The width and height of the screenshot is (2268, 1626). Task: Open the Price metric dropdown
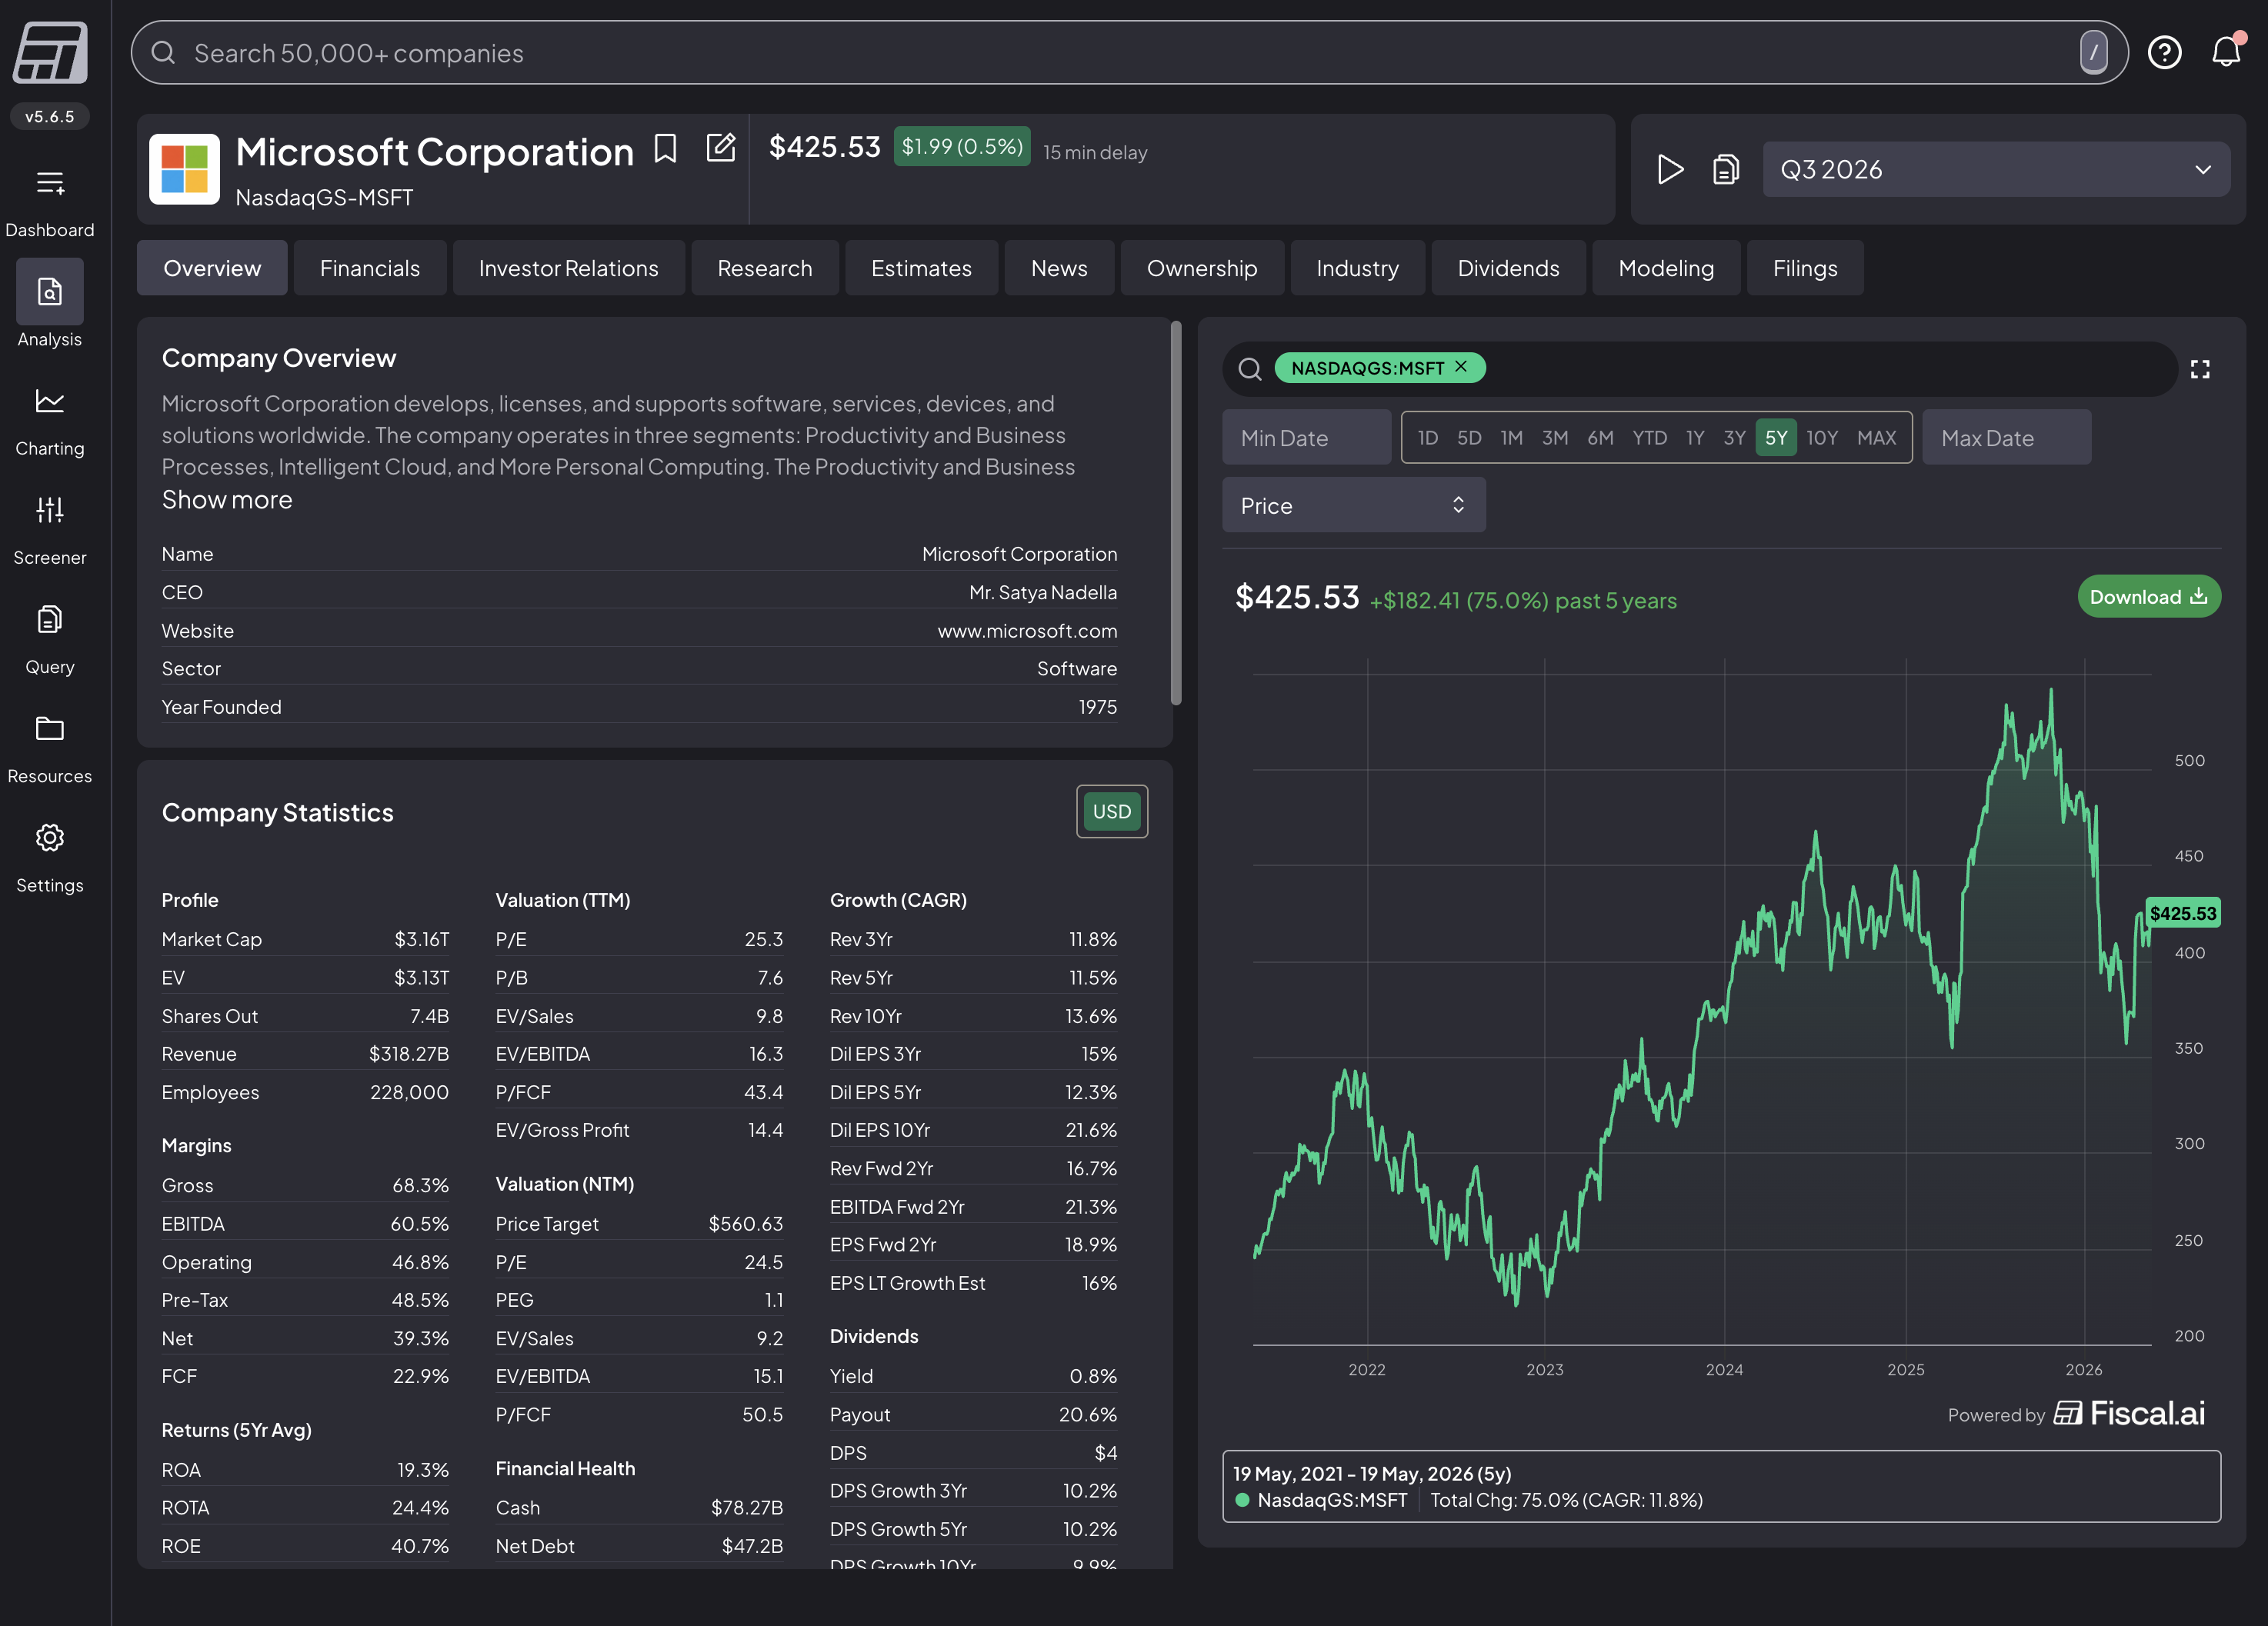coord(1353,505)
